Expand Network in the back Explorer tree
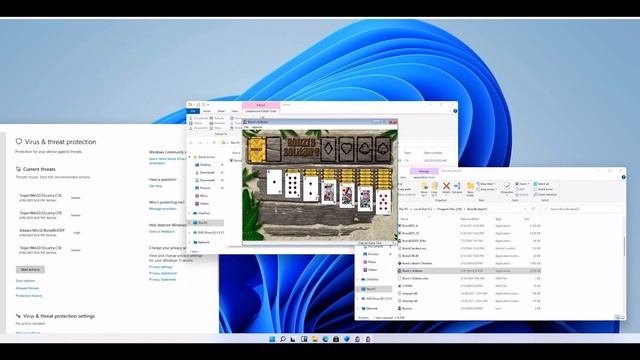 coord(190,242)
